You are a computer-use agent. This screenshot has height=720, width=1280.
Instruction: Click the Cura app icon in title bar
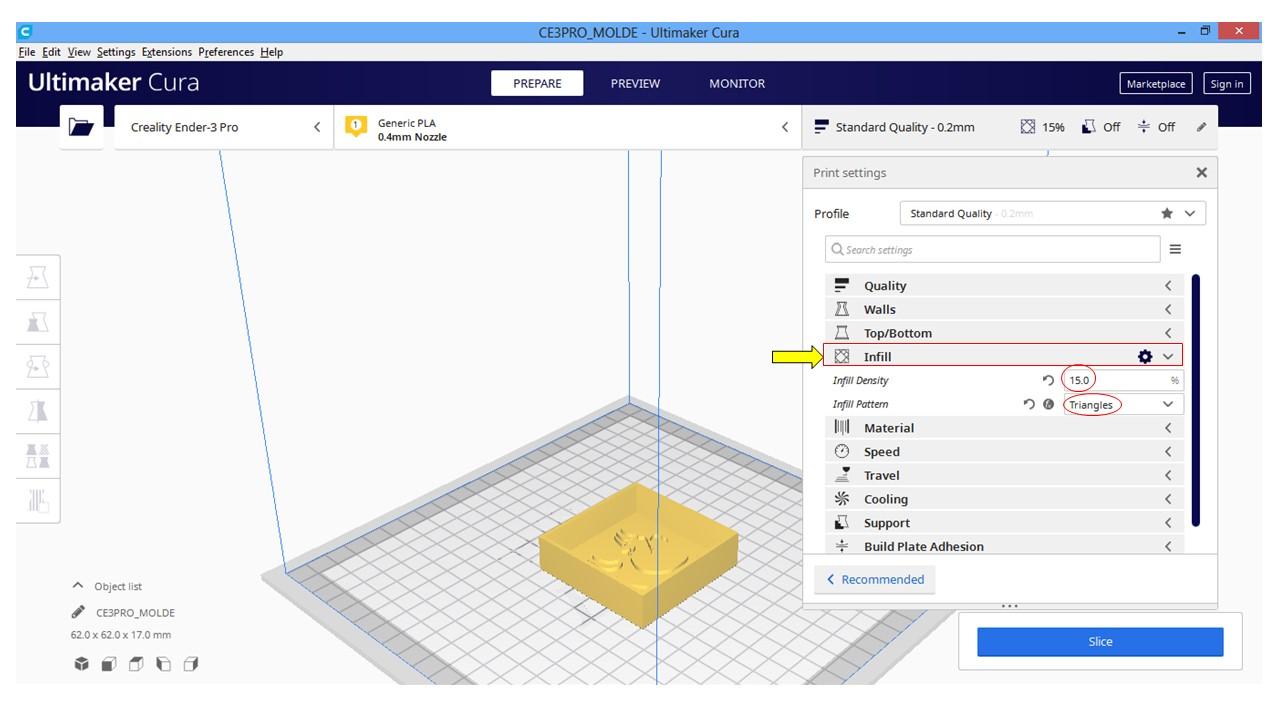26,32
